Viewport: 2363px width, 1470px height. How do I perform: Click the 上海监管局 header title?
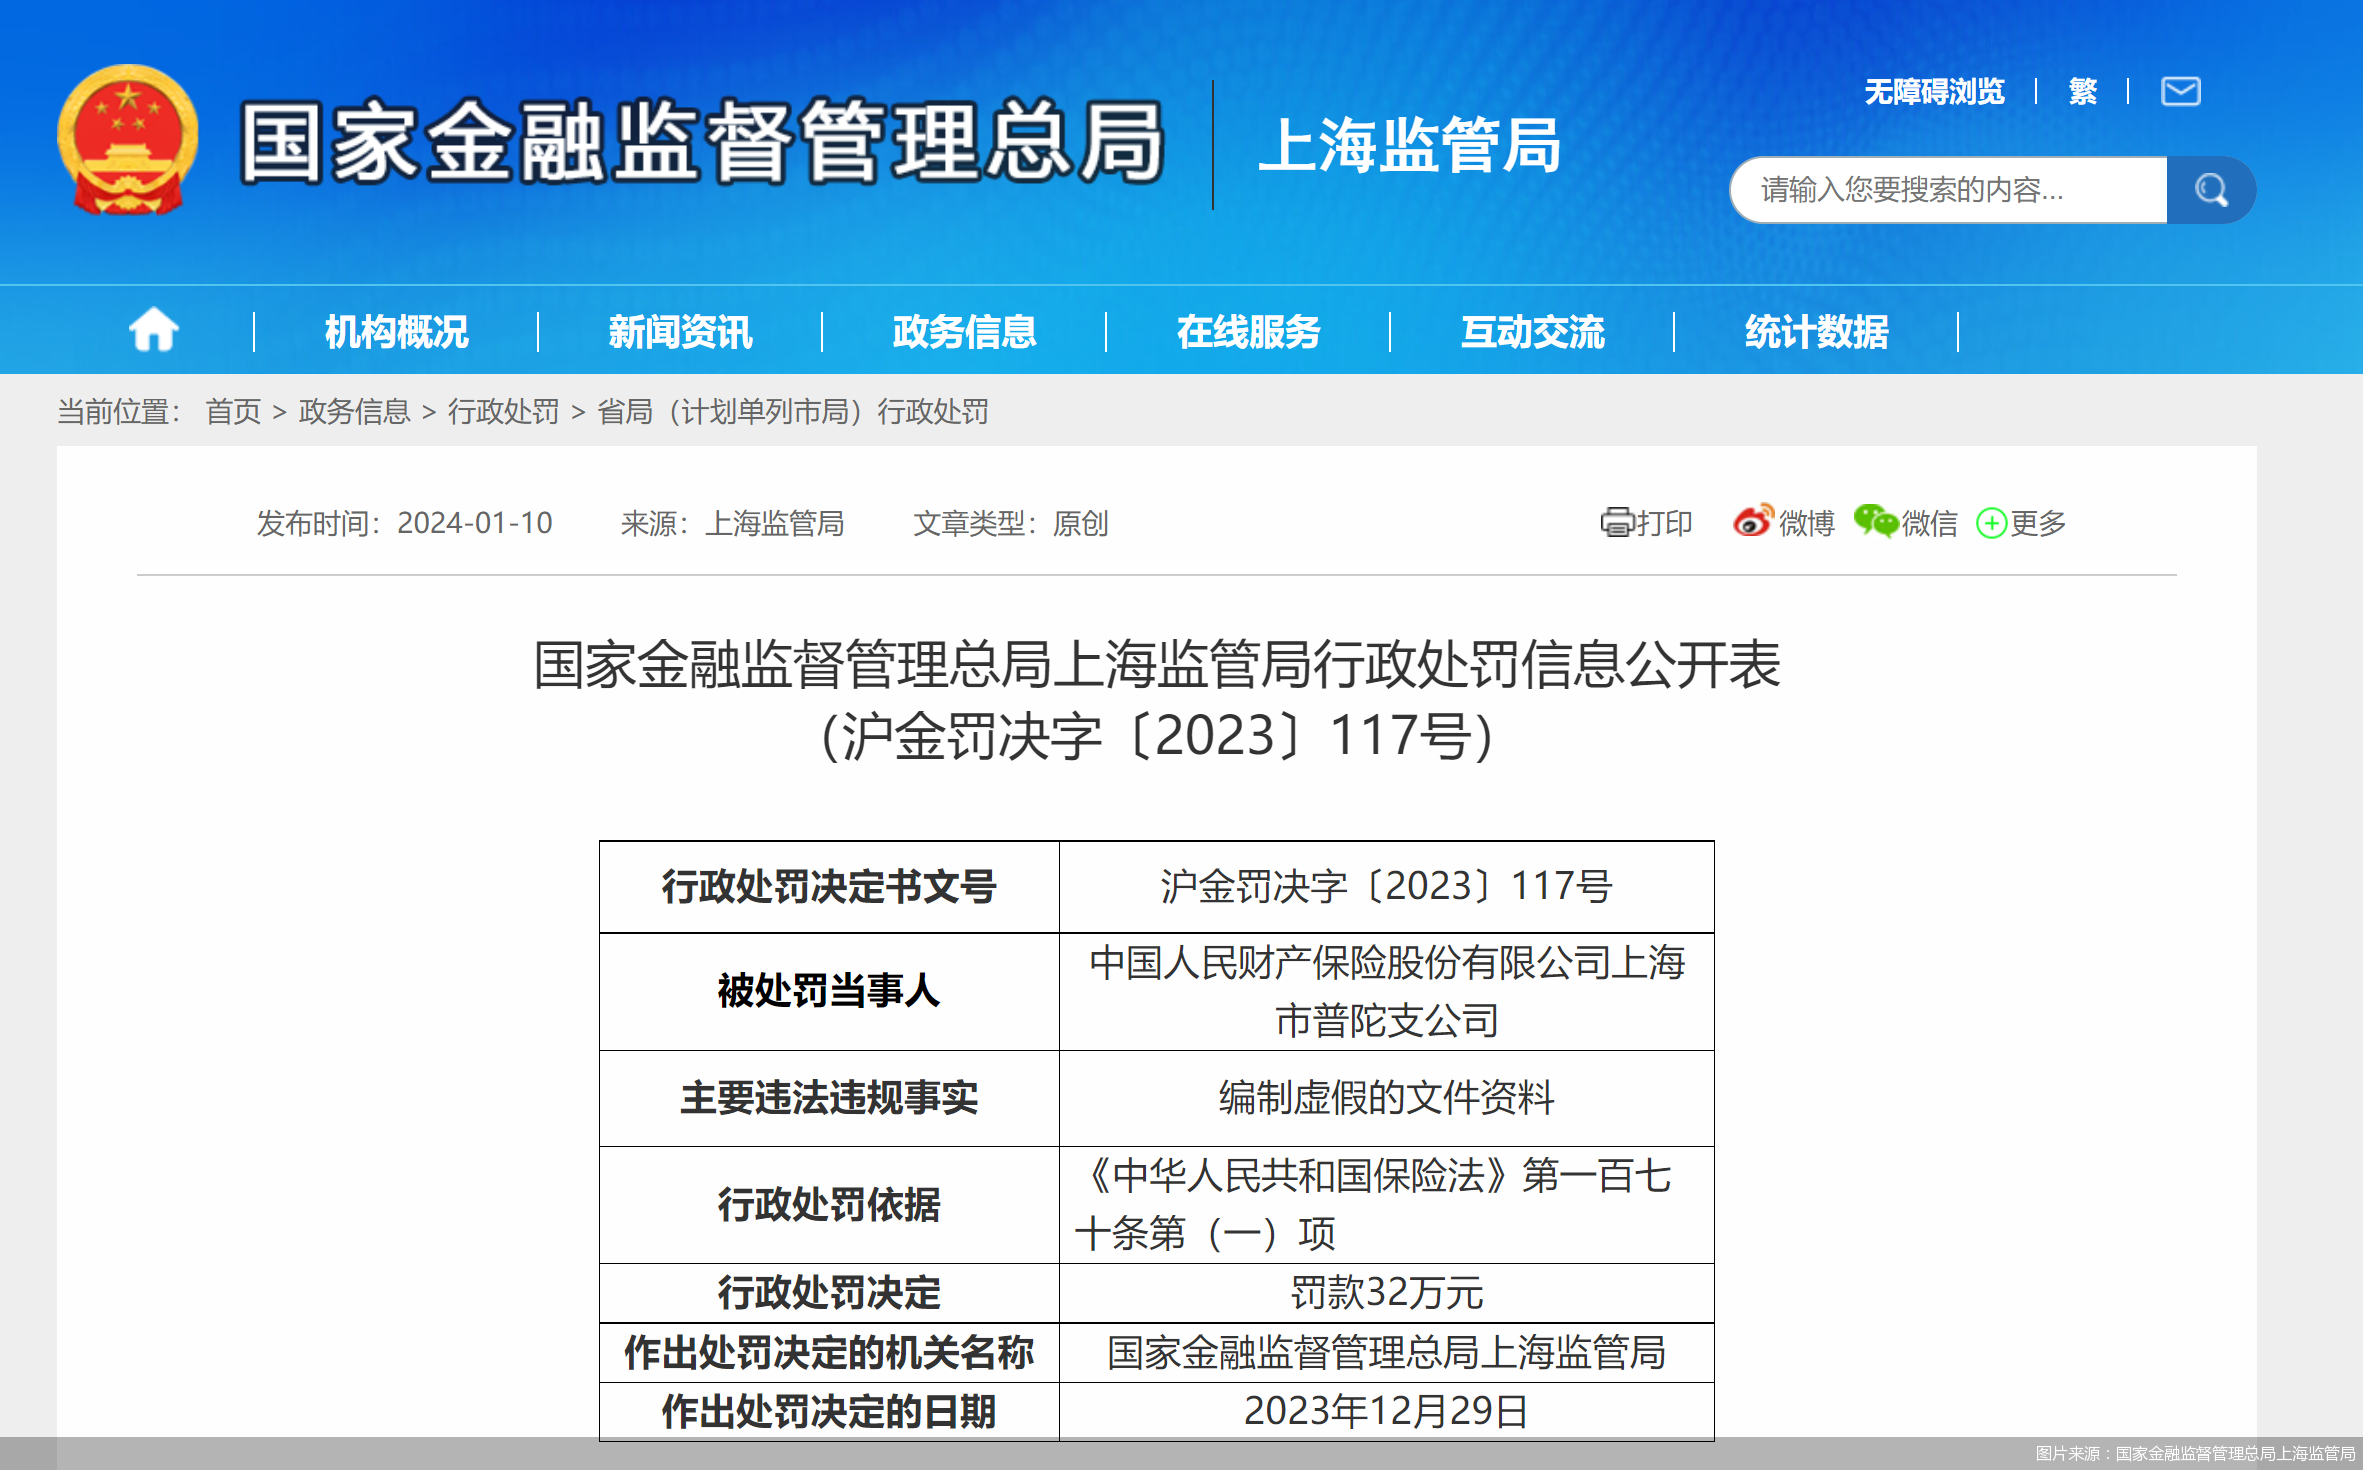pyautogui.click(x=1409, y=145)
